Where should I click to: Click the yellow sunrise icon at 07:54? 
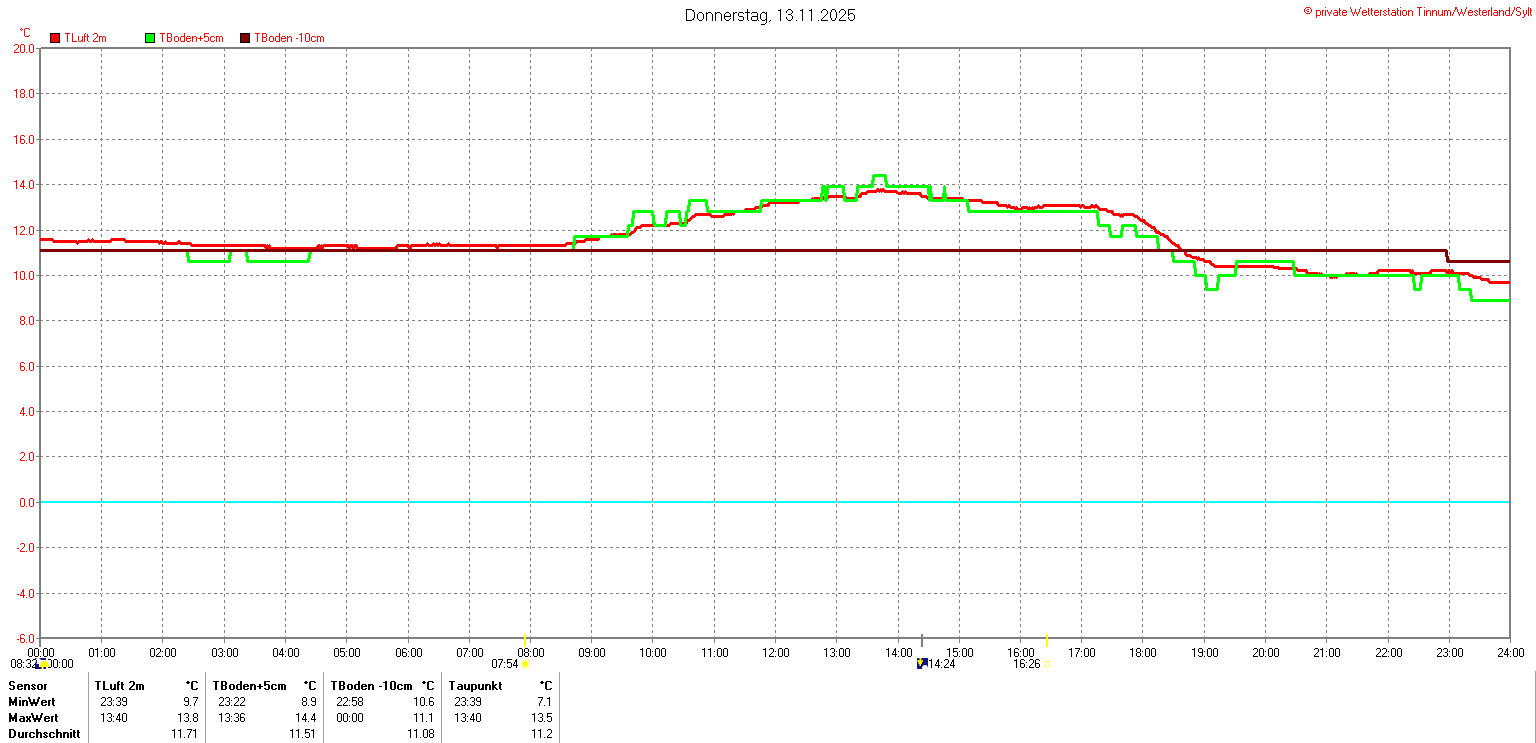pos(525,664)
